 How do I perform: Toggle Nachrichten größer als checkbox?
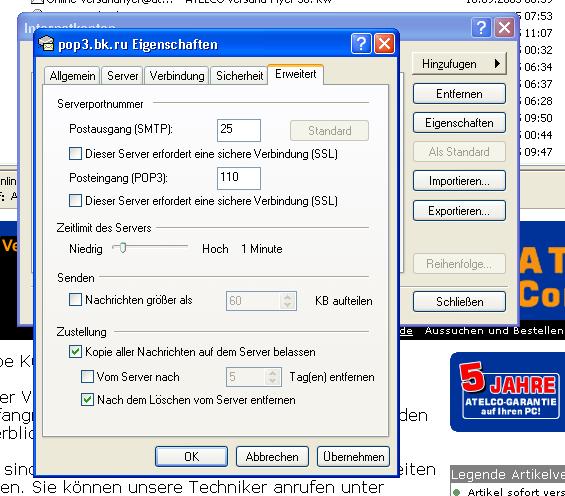(x=75, y=300)
